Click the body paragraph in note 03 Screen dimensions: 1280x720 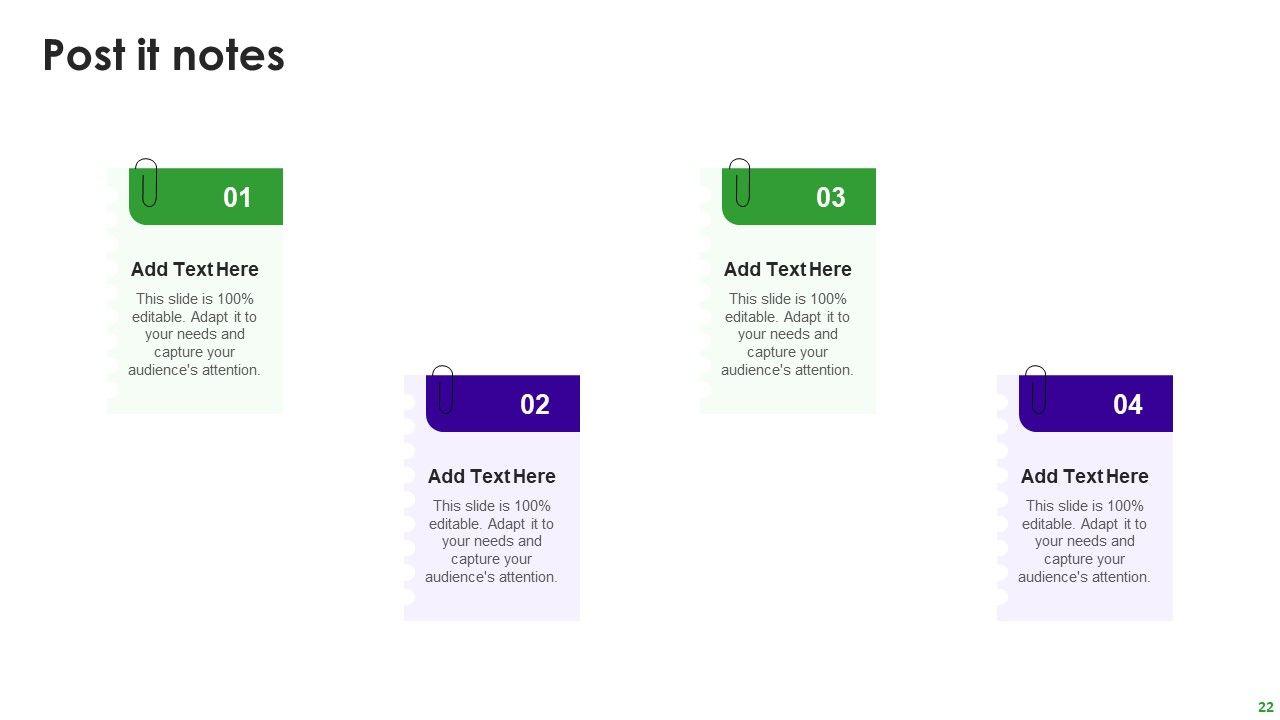787,334
